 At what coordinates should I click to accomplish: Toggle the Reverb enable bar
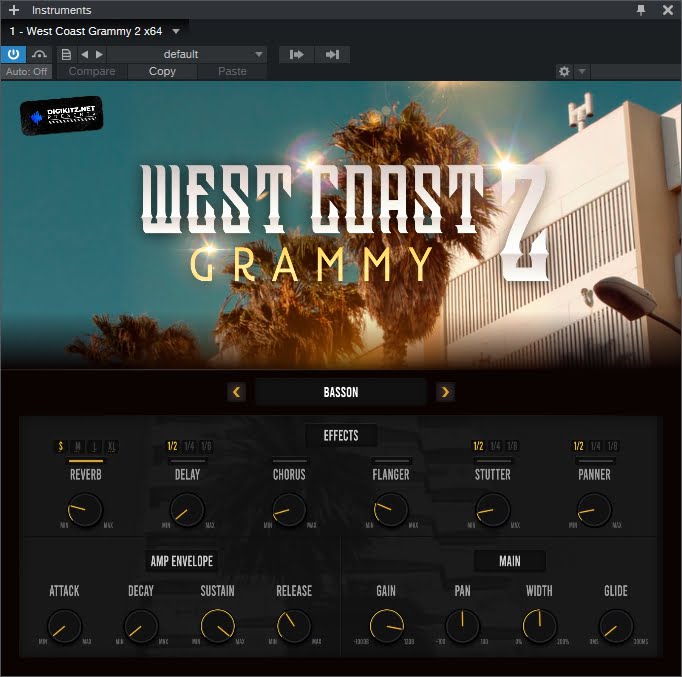pyautogui.click(x=86, y=461)
